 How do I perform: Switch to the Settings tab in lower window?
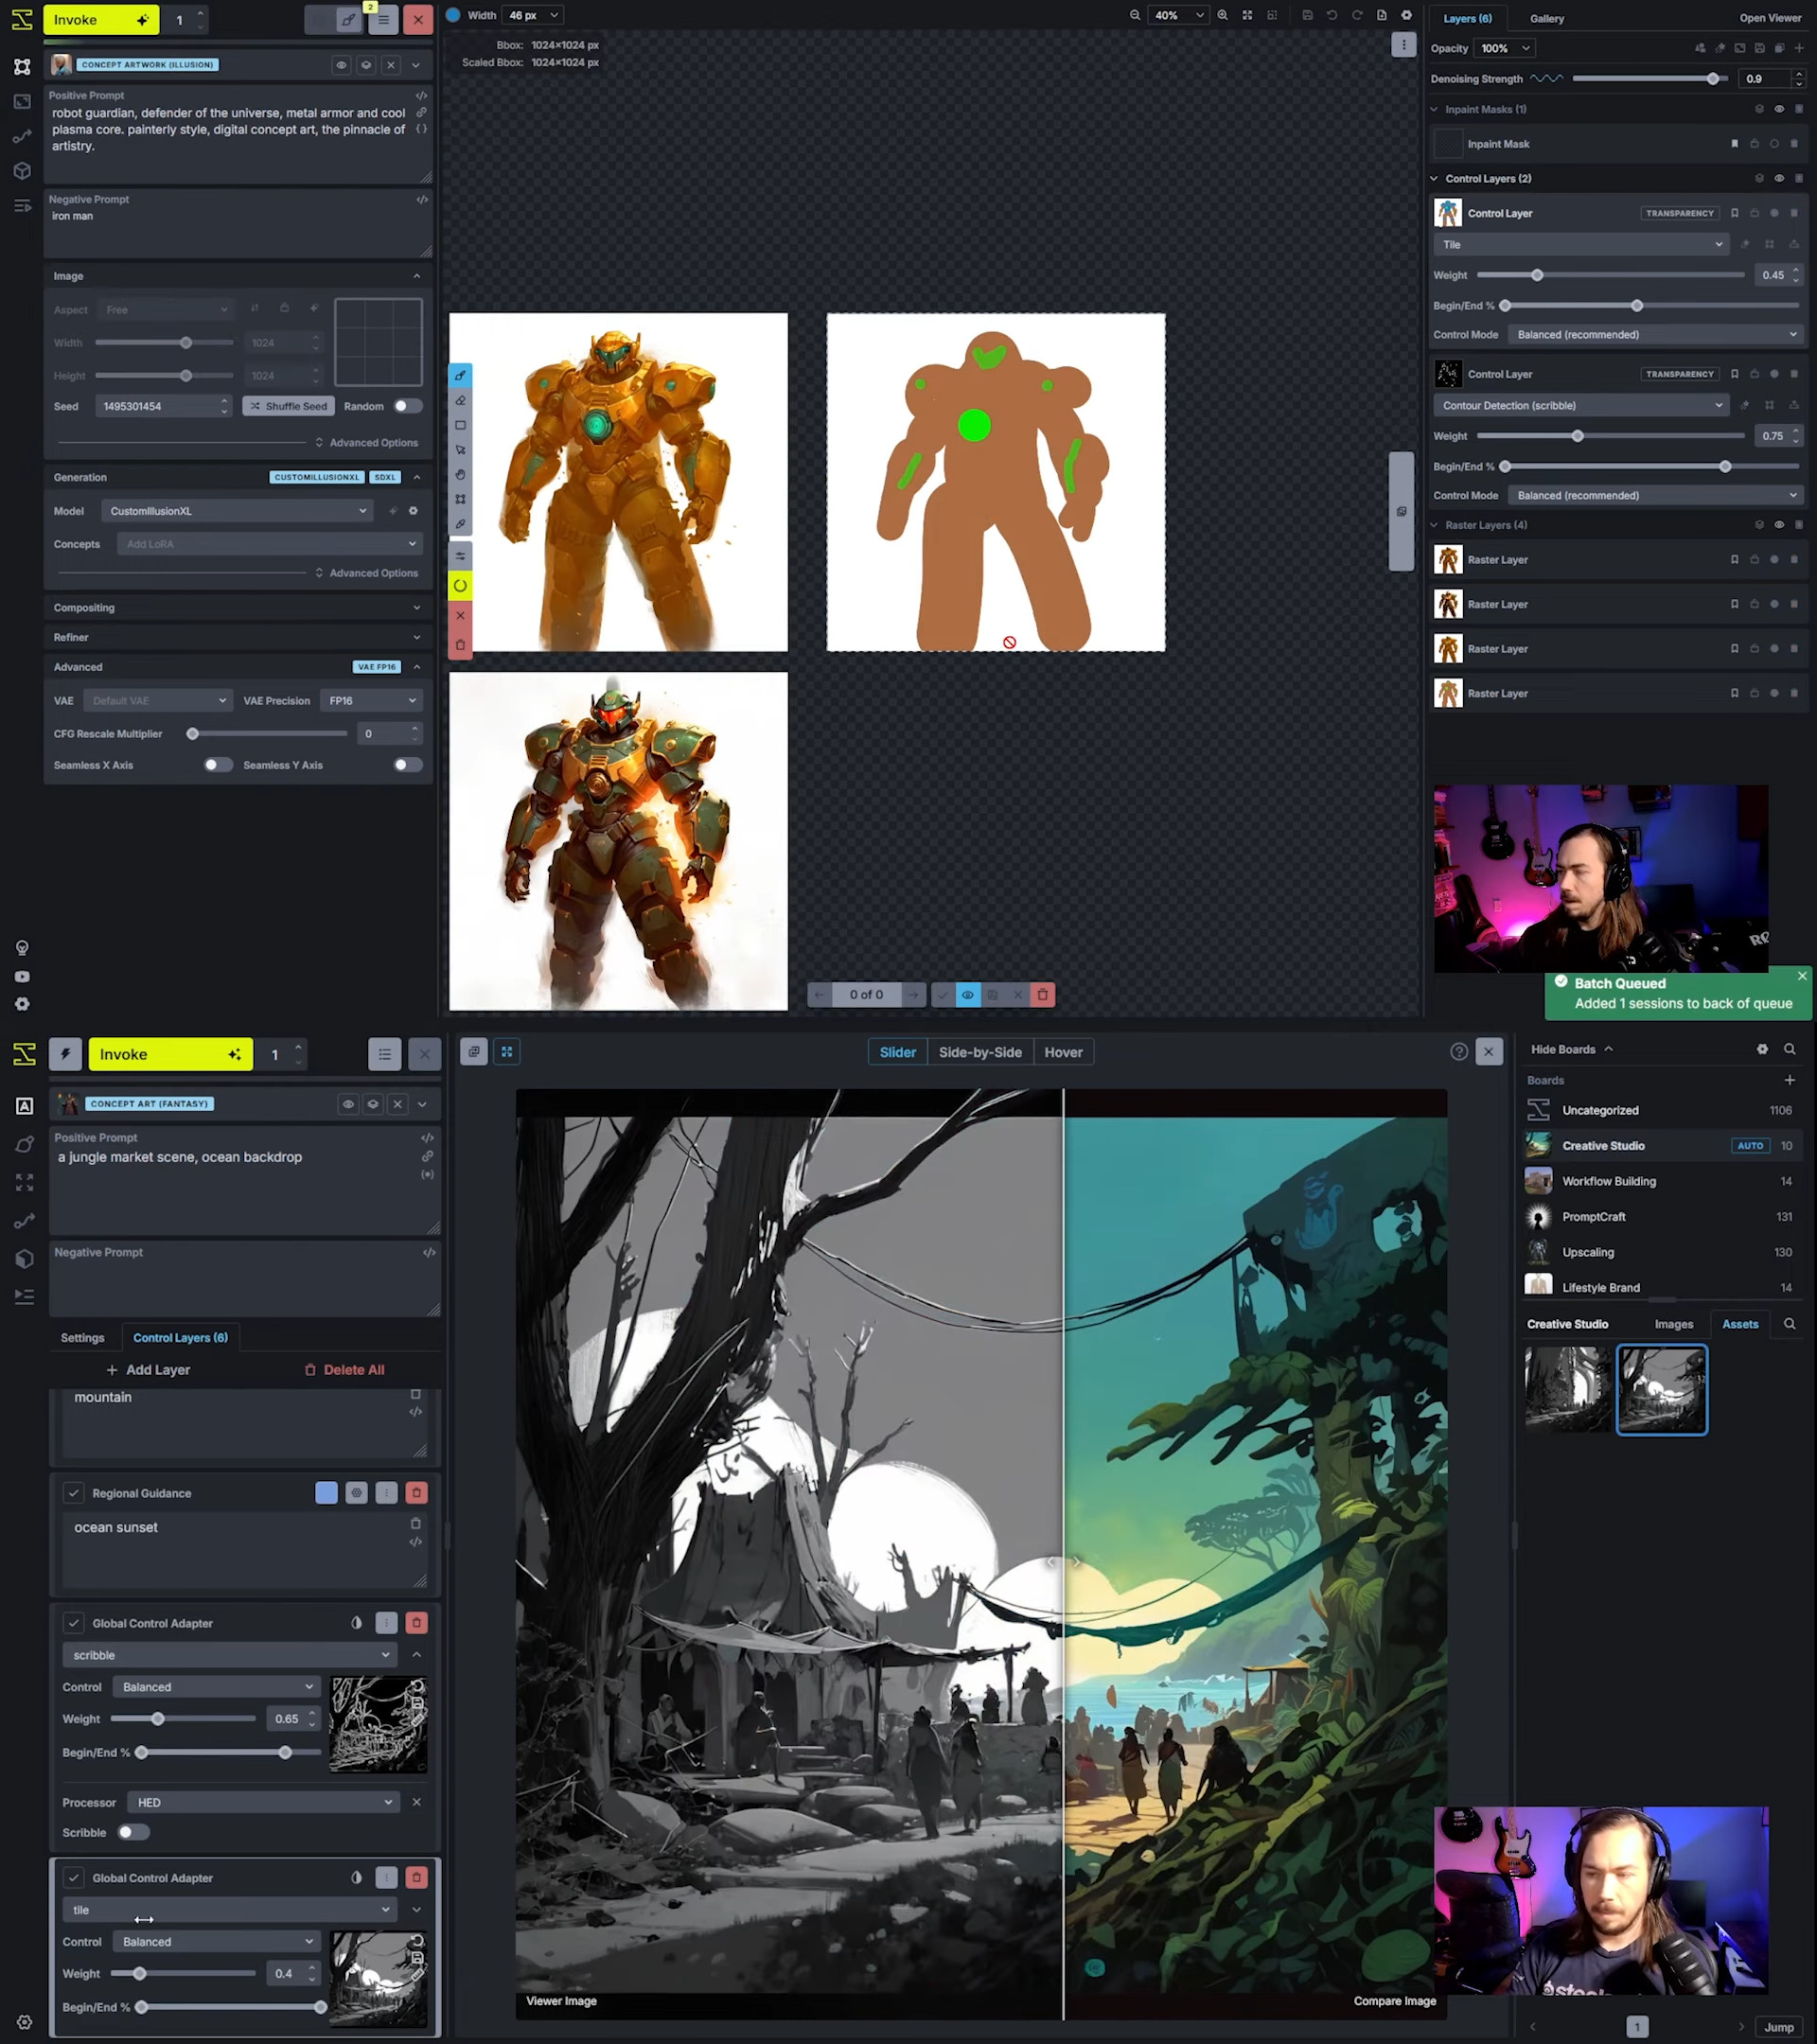point(83,1338)
